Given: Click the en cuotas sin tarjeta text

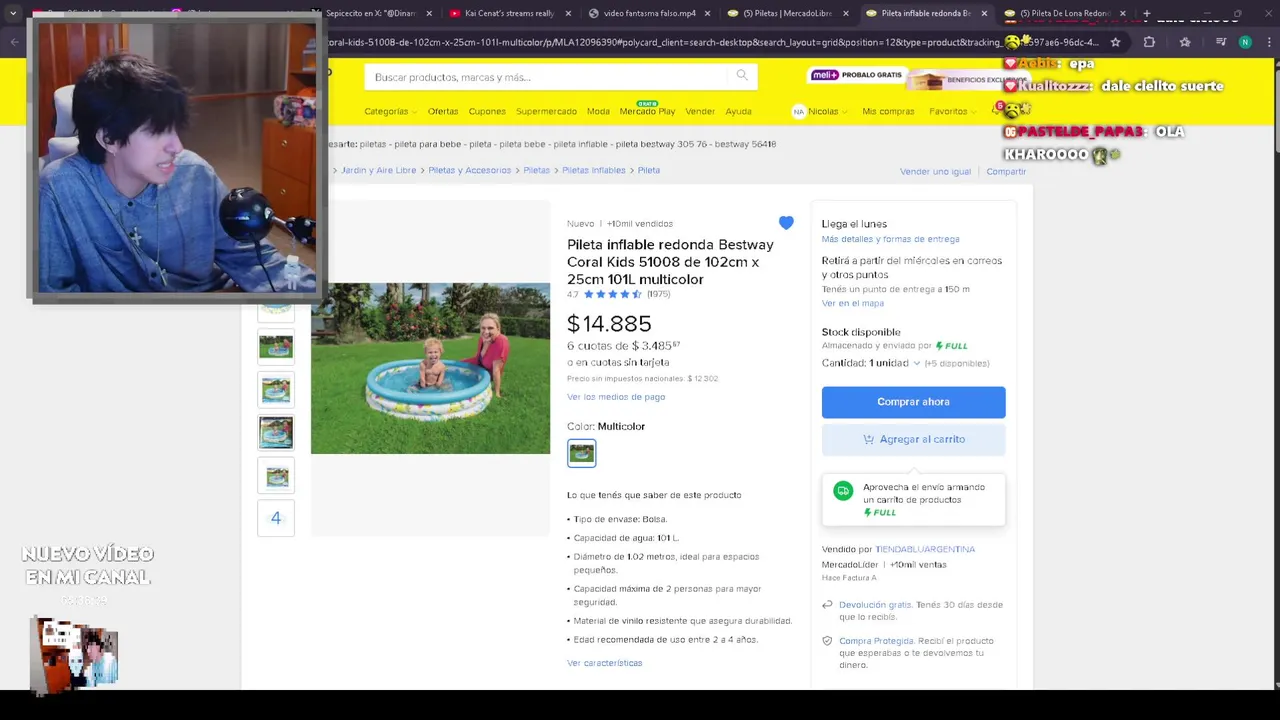Looking at the screenshot, I should click(618, 362).
